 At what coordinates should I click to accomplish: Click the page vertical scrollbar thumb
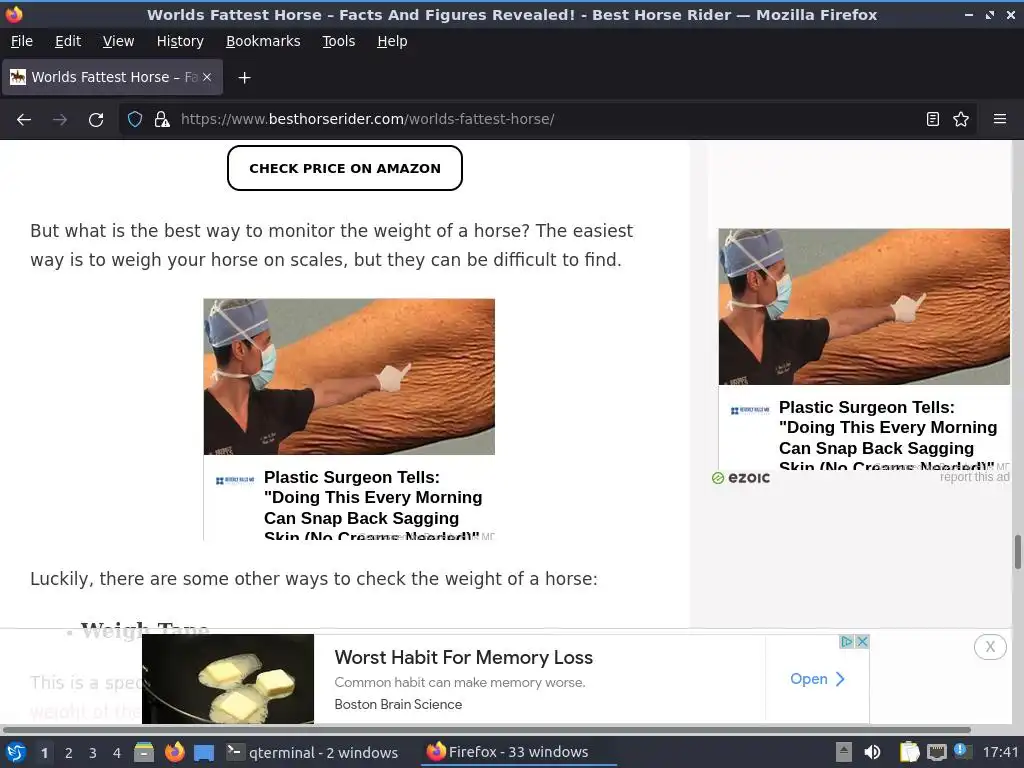[1017, 552]
